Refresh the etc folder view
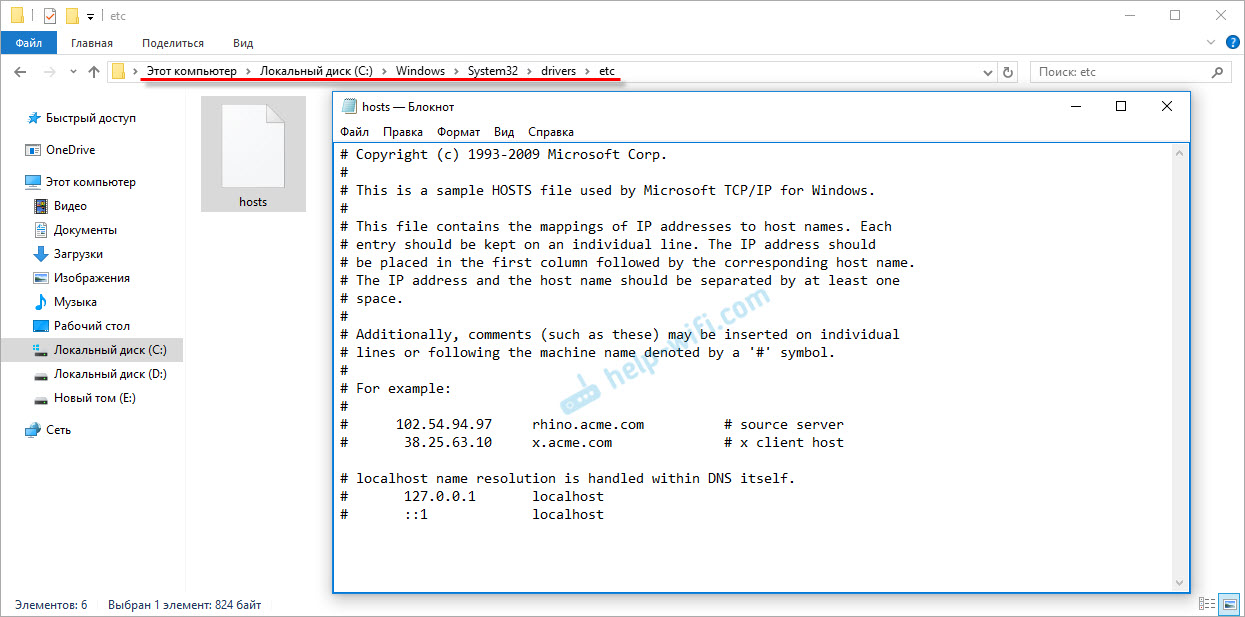The image size is (1245, 617). (1008, 72)
